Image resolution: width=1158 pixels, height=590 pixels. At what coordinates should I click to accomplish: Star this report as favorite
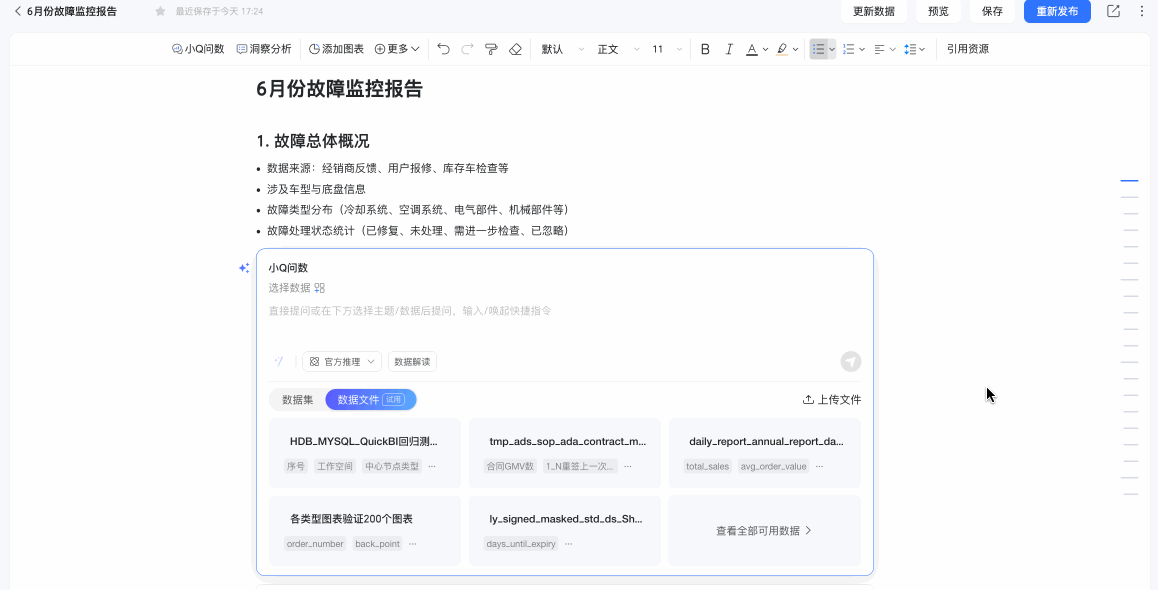[160, 11]
